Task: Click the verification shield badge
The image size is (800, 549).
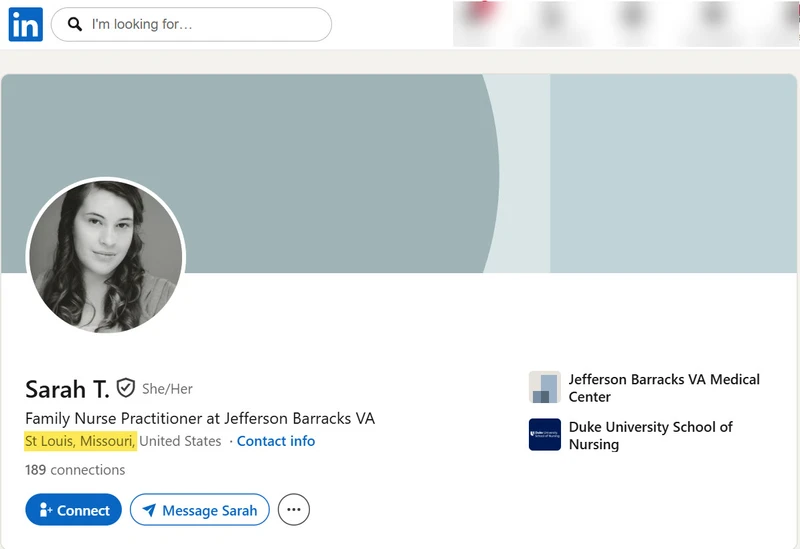Action: (x=126, y=388)
